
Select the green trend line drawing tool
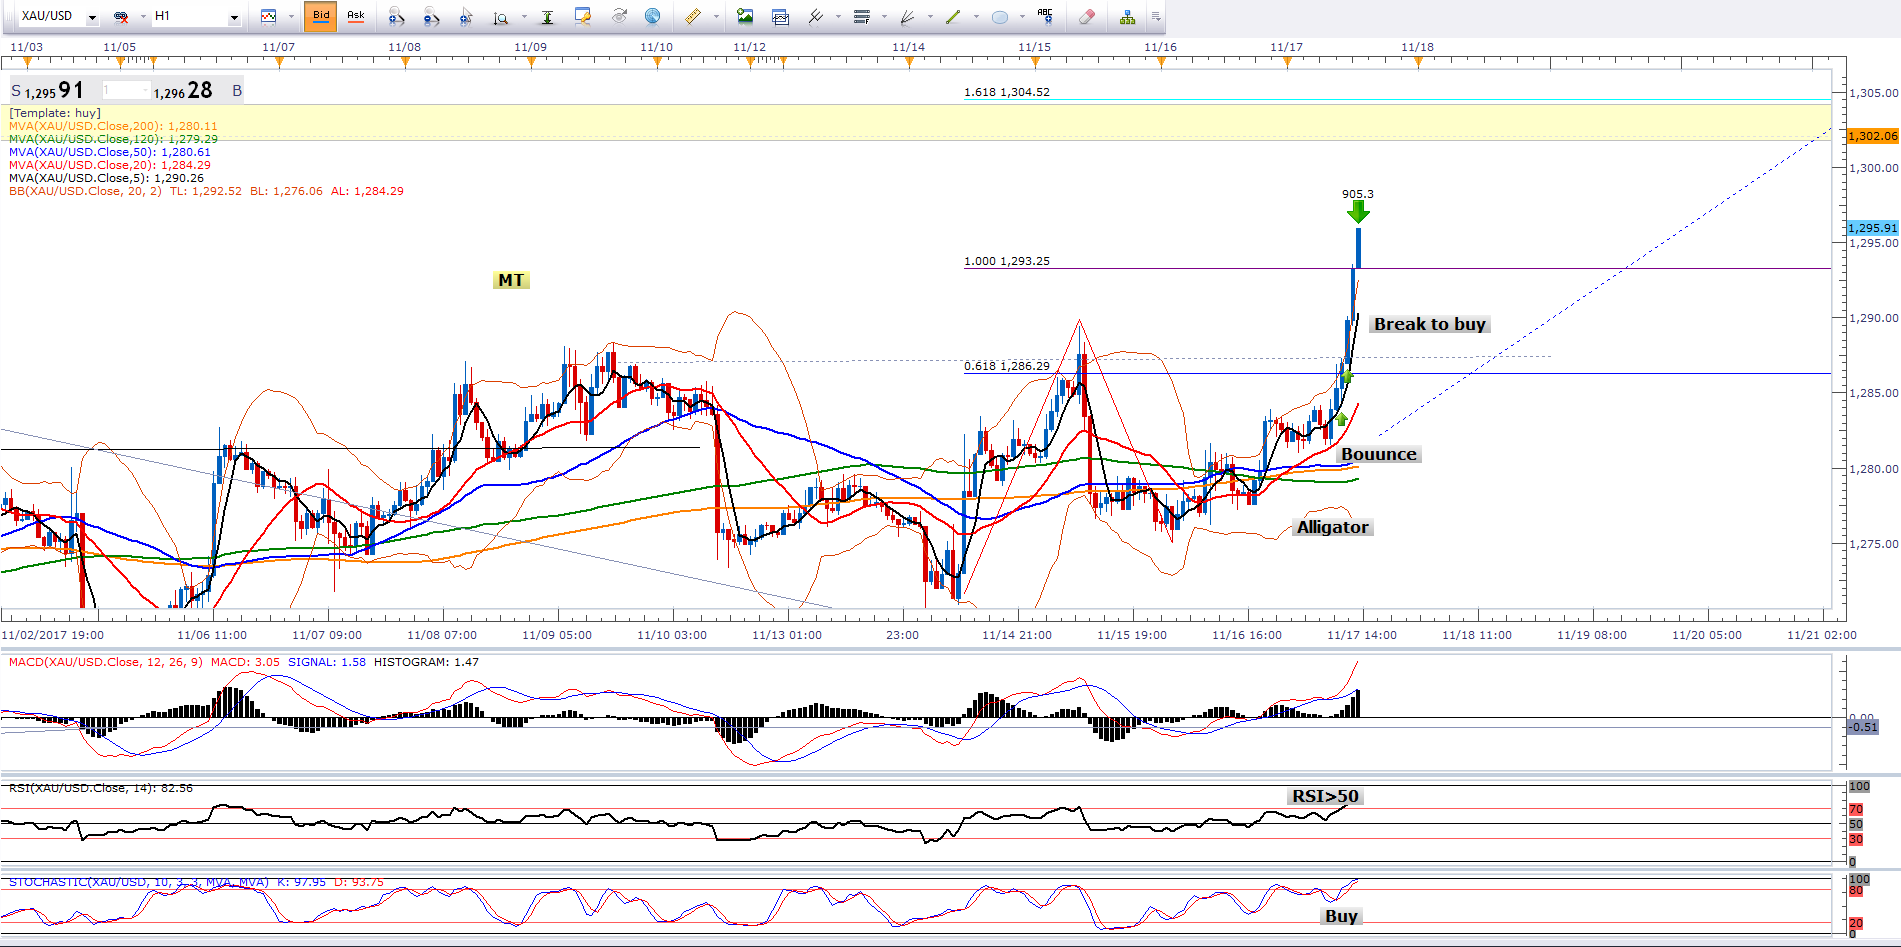click(x=953, y=16)
